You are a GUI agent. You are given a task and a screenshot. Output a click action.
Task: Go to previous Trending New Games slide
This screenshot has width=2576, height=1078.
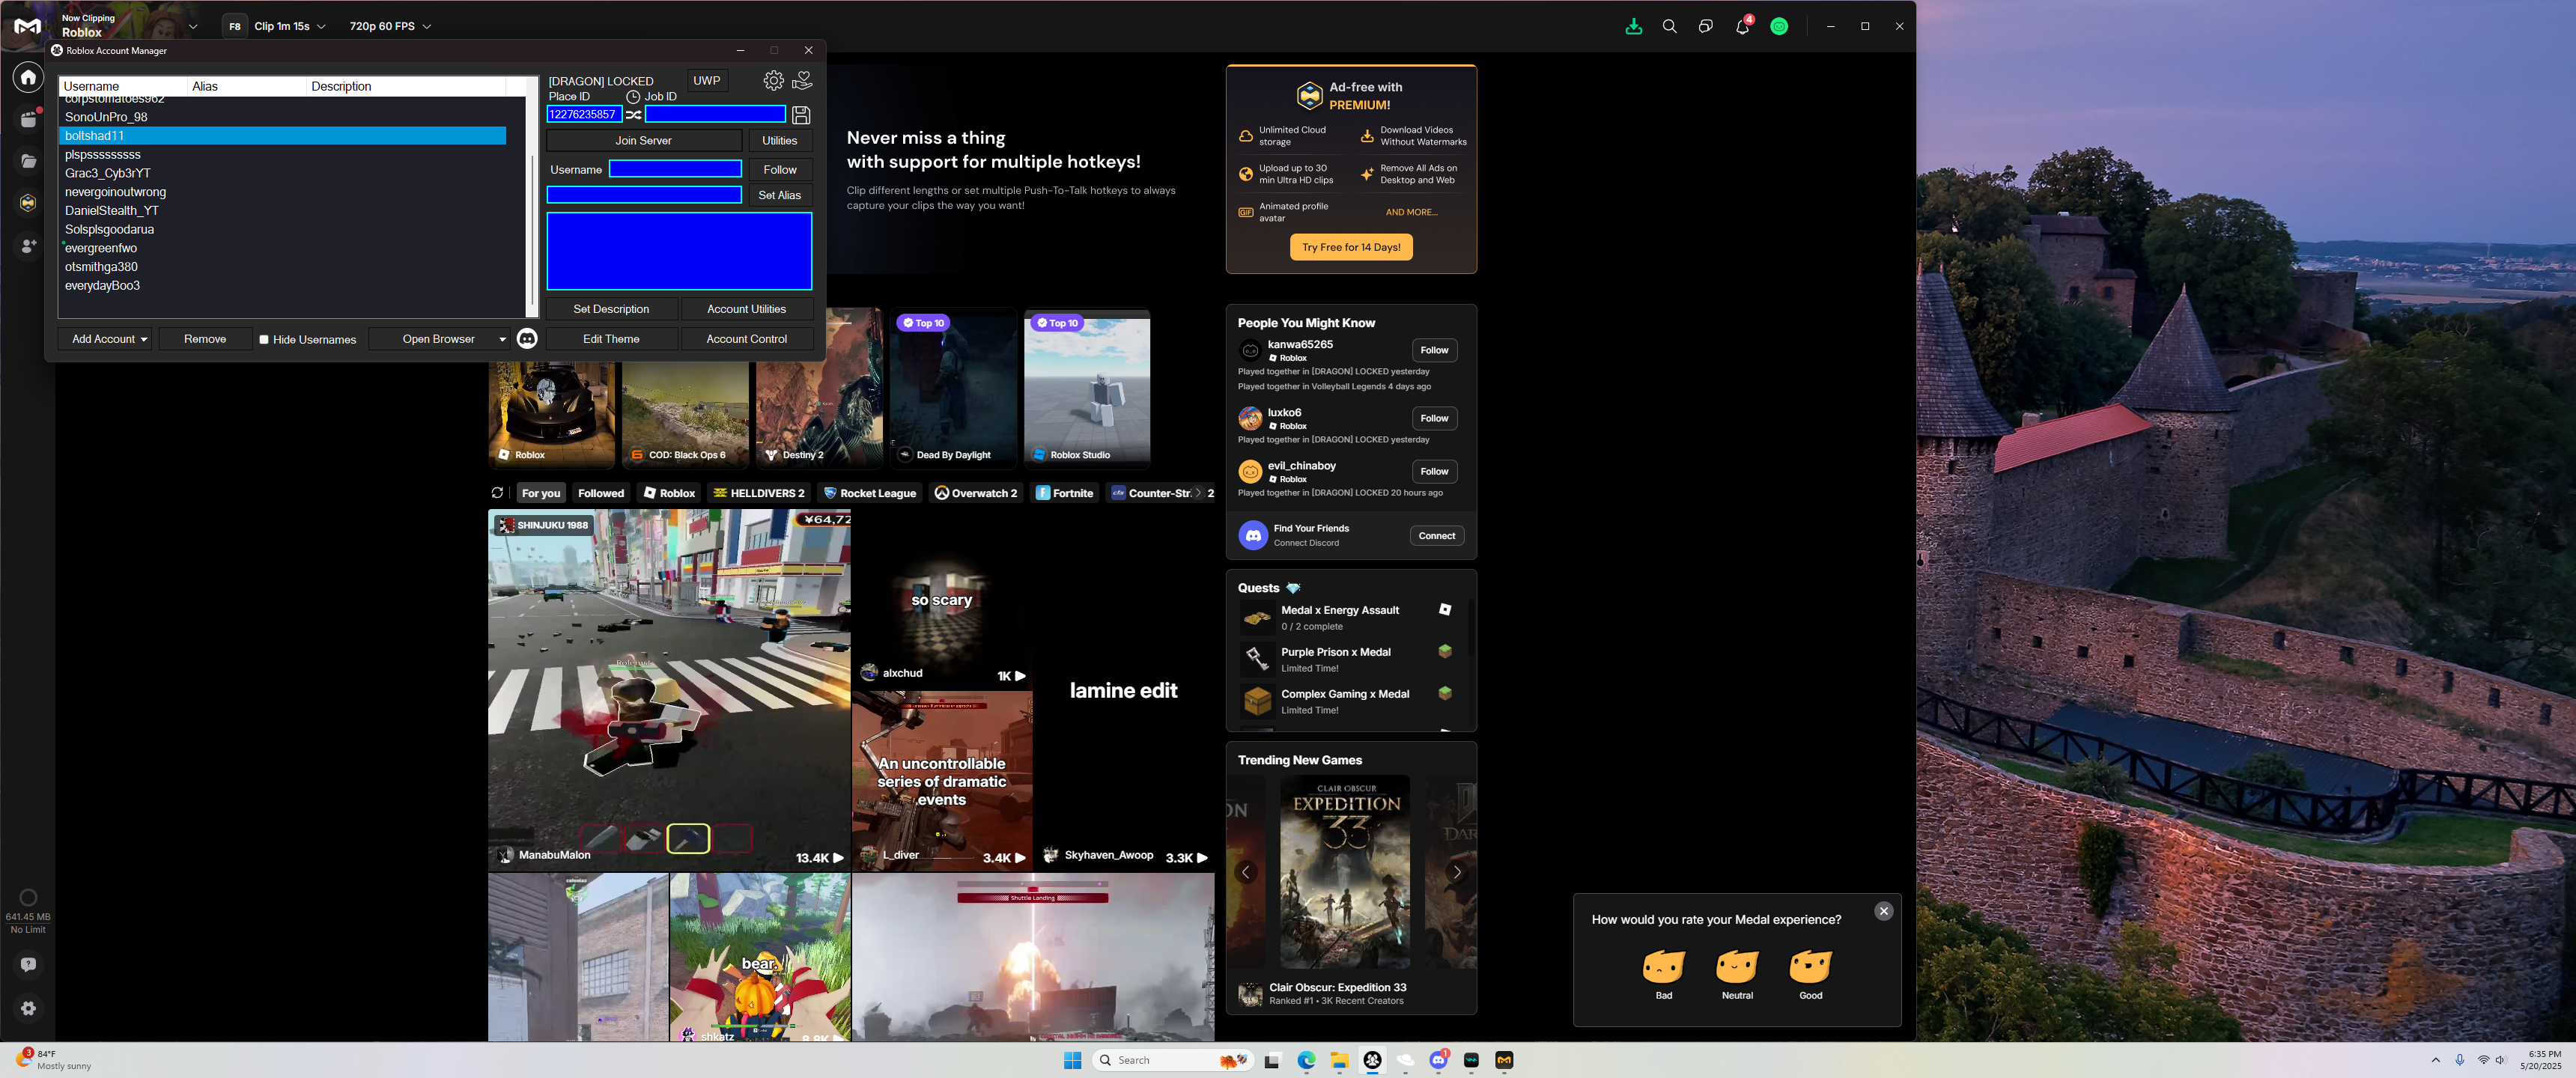click(x=1246, y=872)
